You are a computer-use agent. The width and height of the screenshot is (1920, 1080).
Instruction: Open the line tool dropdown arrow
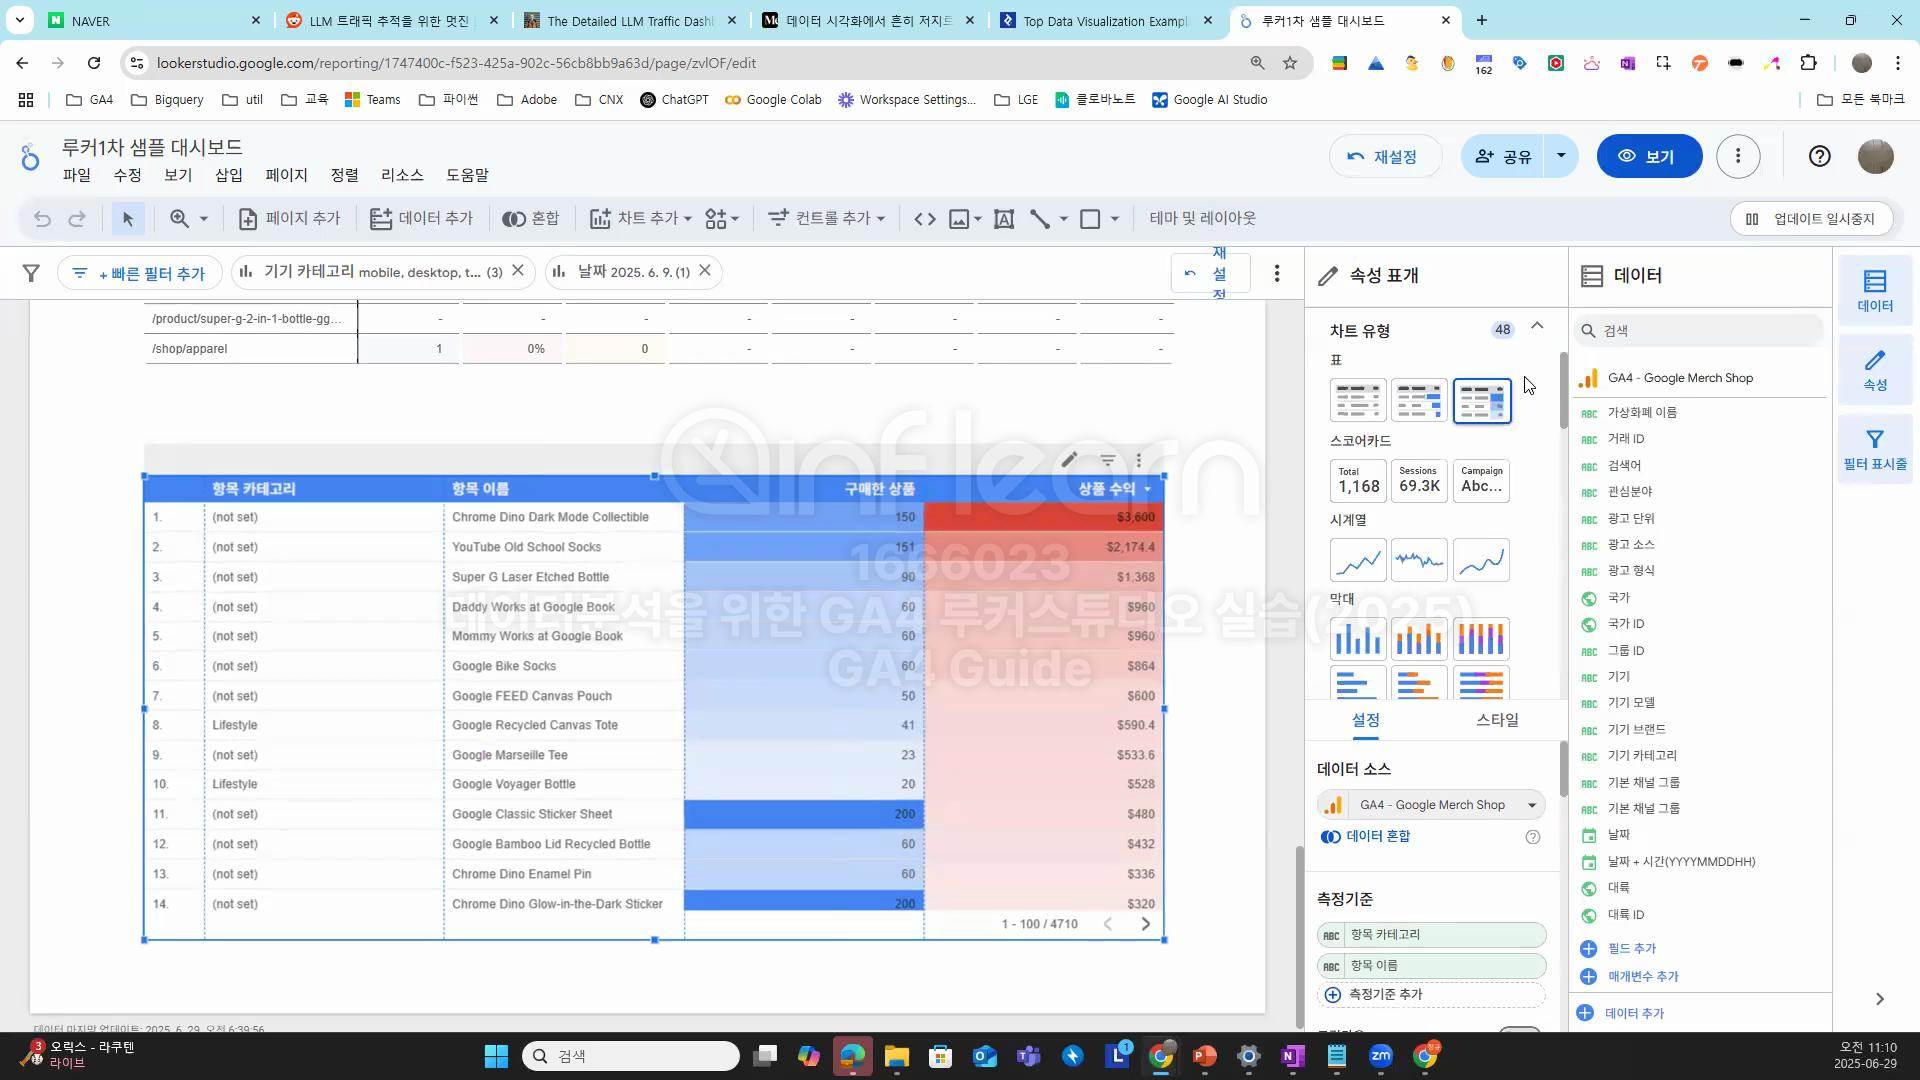(x=1063, y=219)
